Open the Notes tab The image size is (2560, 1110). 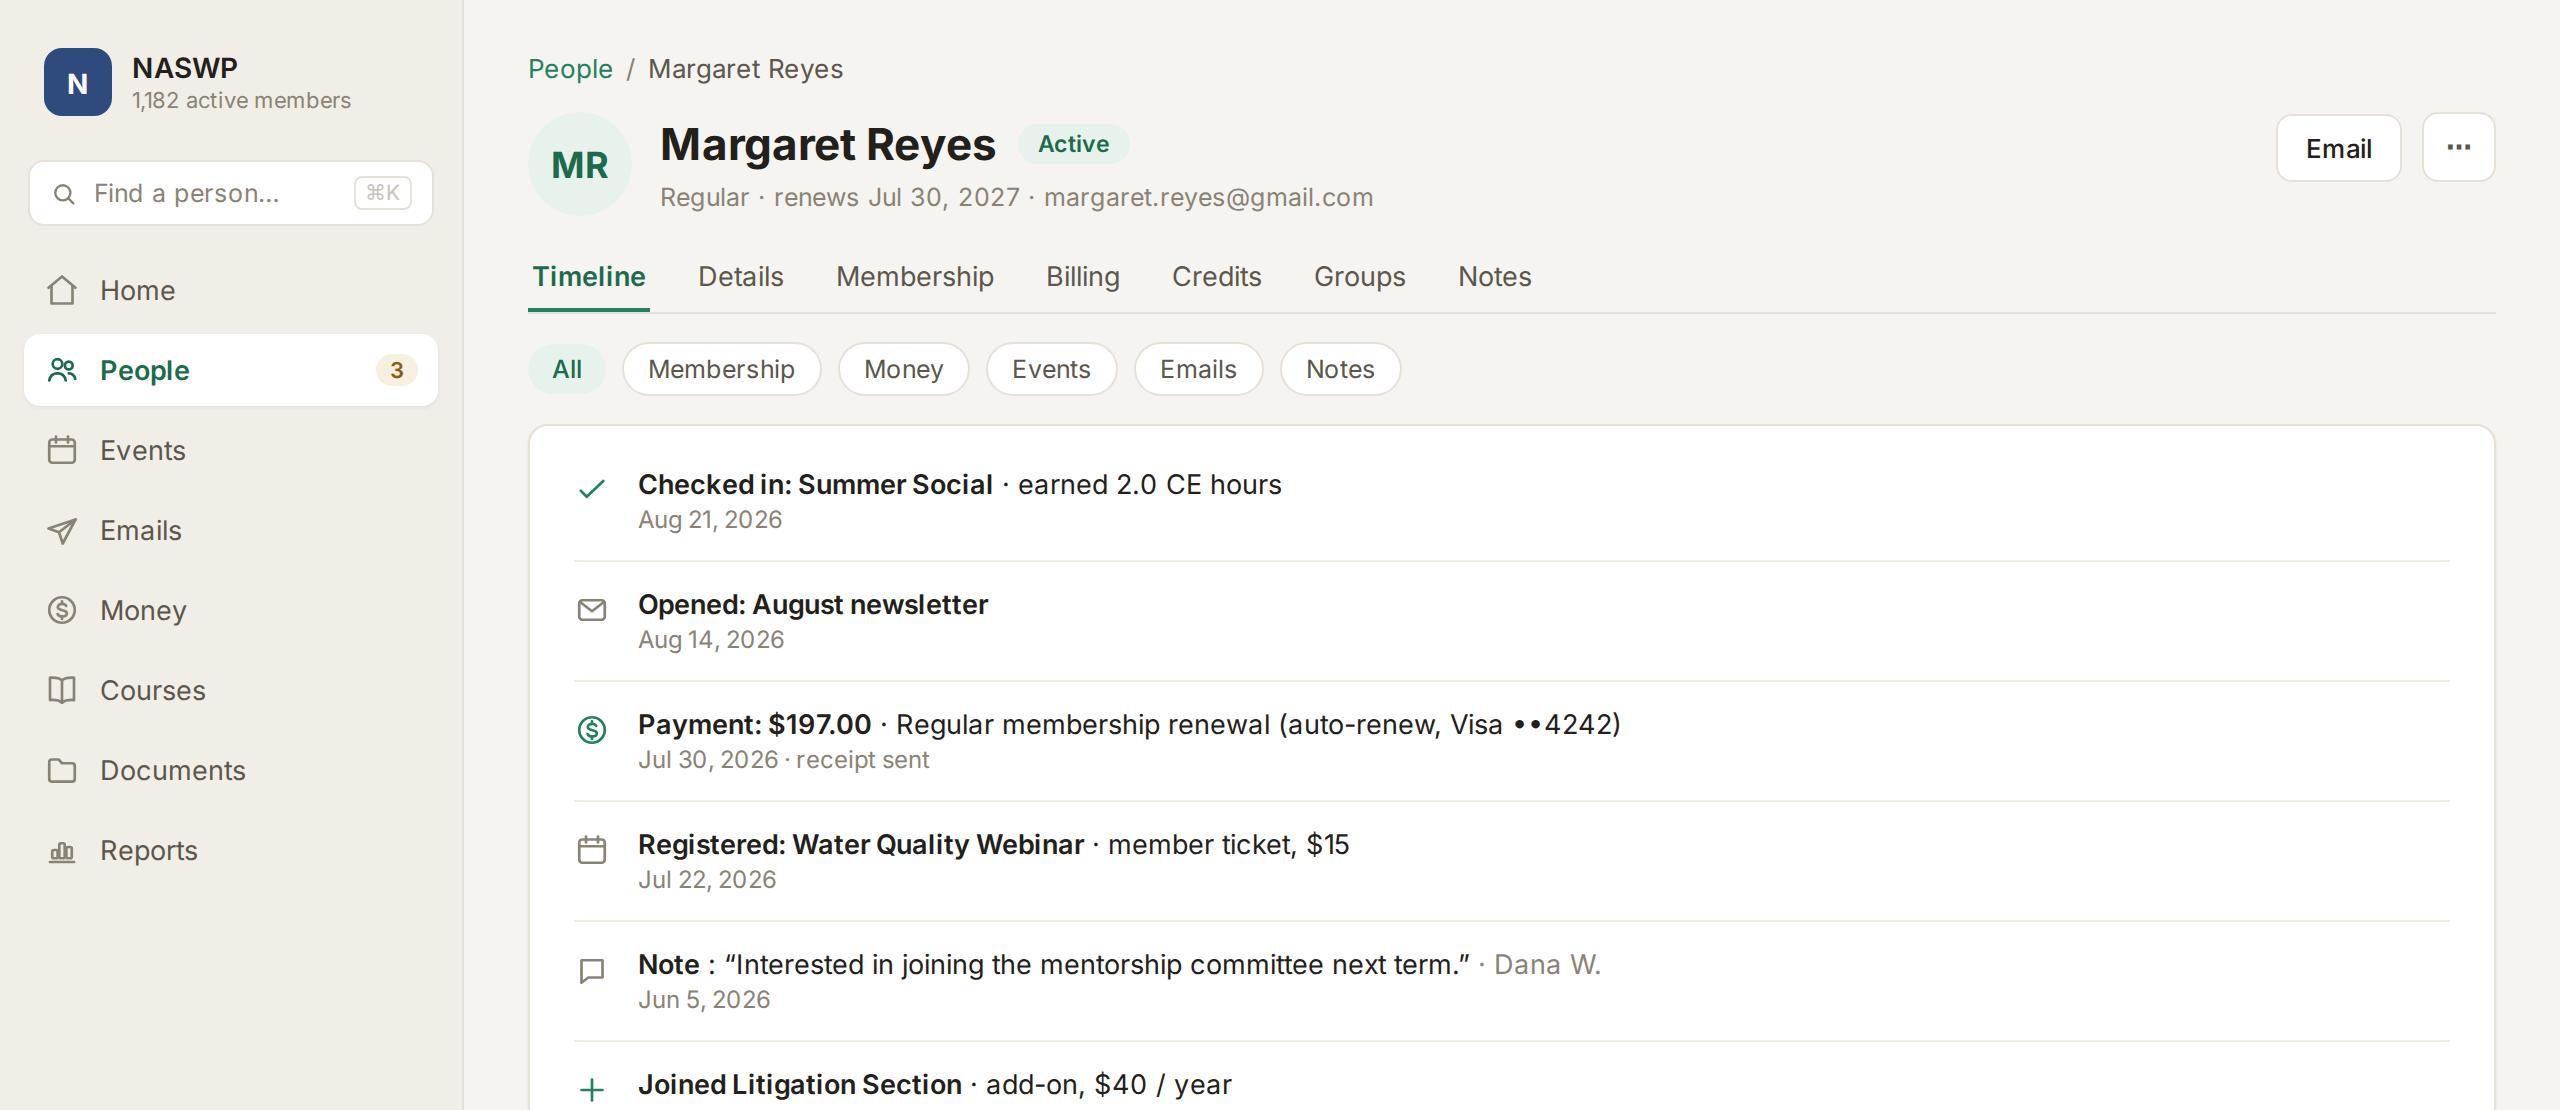point(1495,277)
